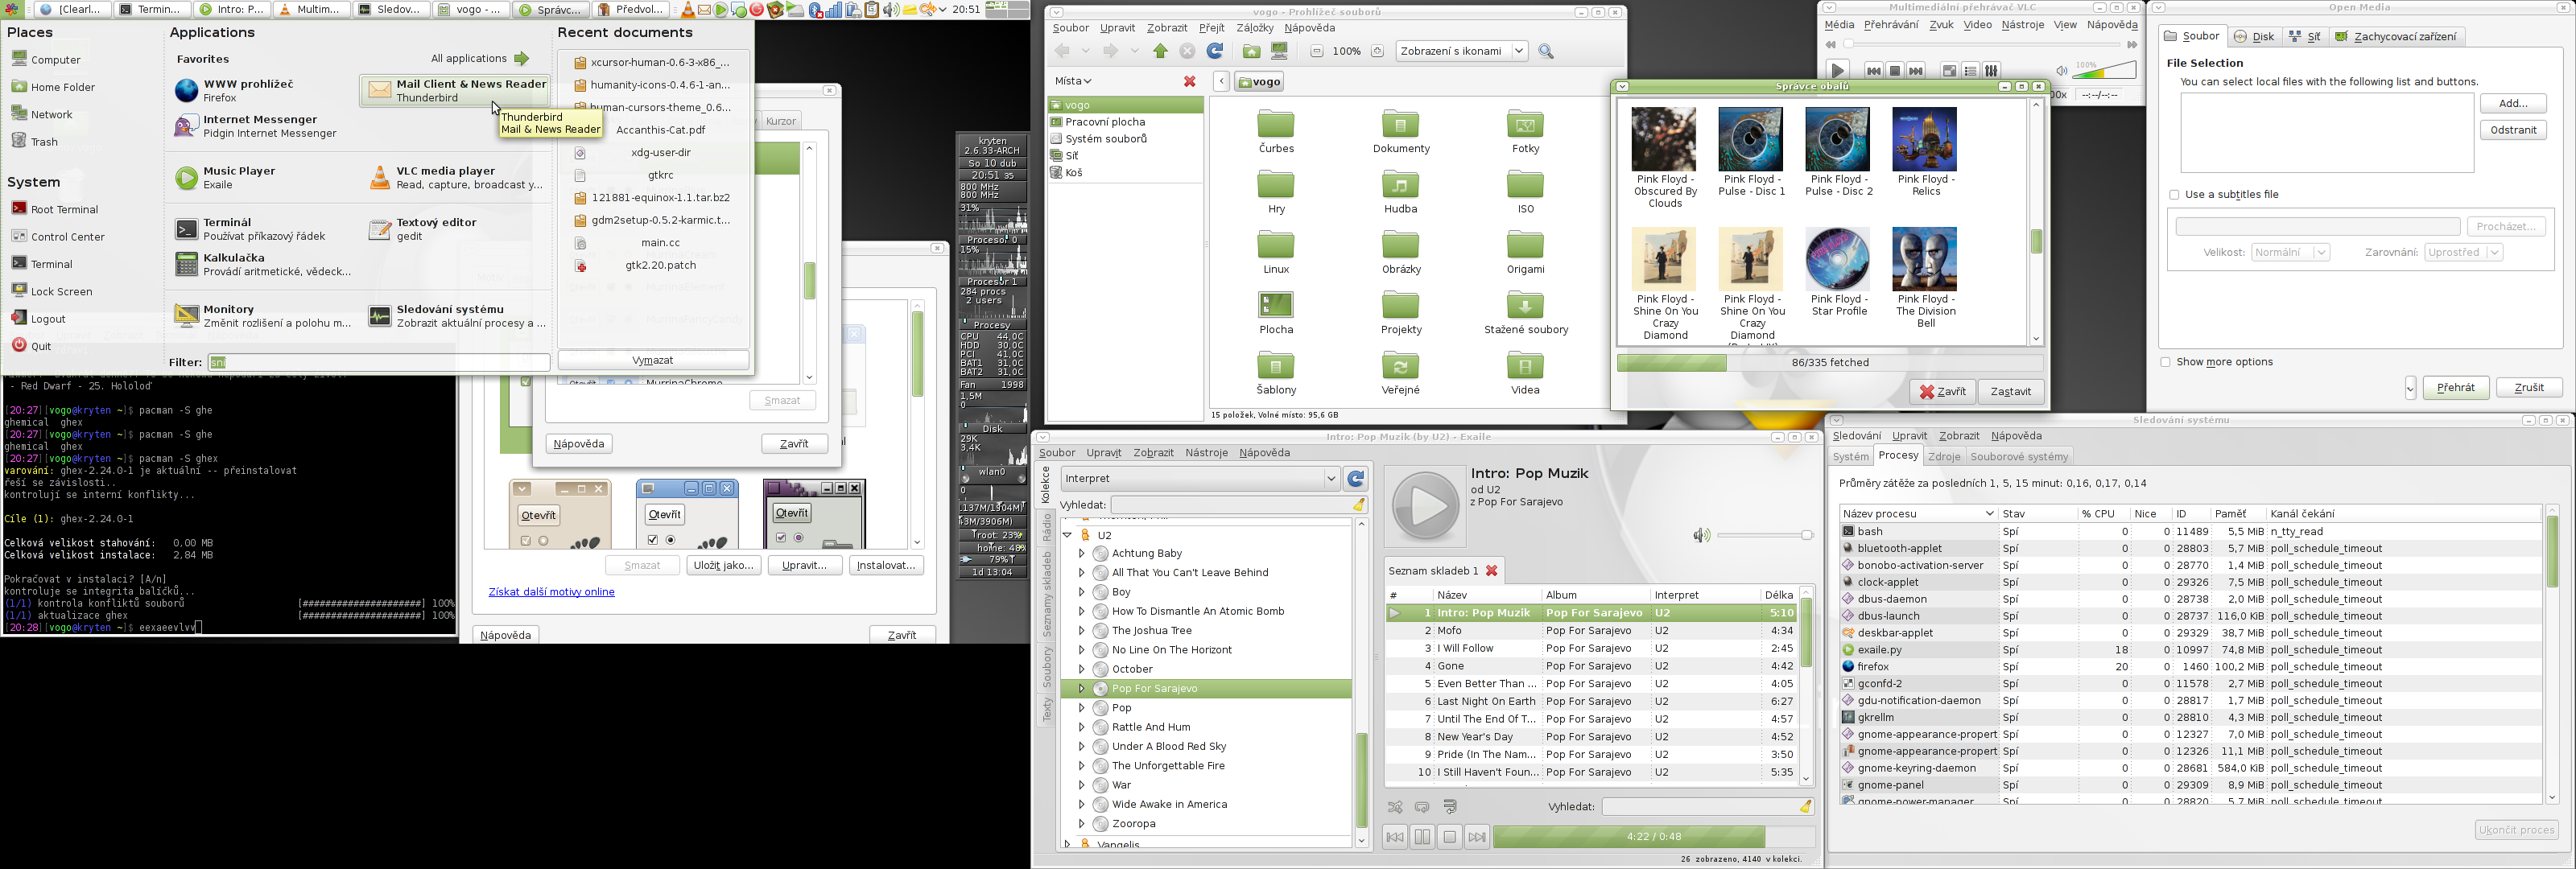Click Zrušit in Open Media dialog
2576x869 pixels.
(x=2529, y=388)
